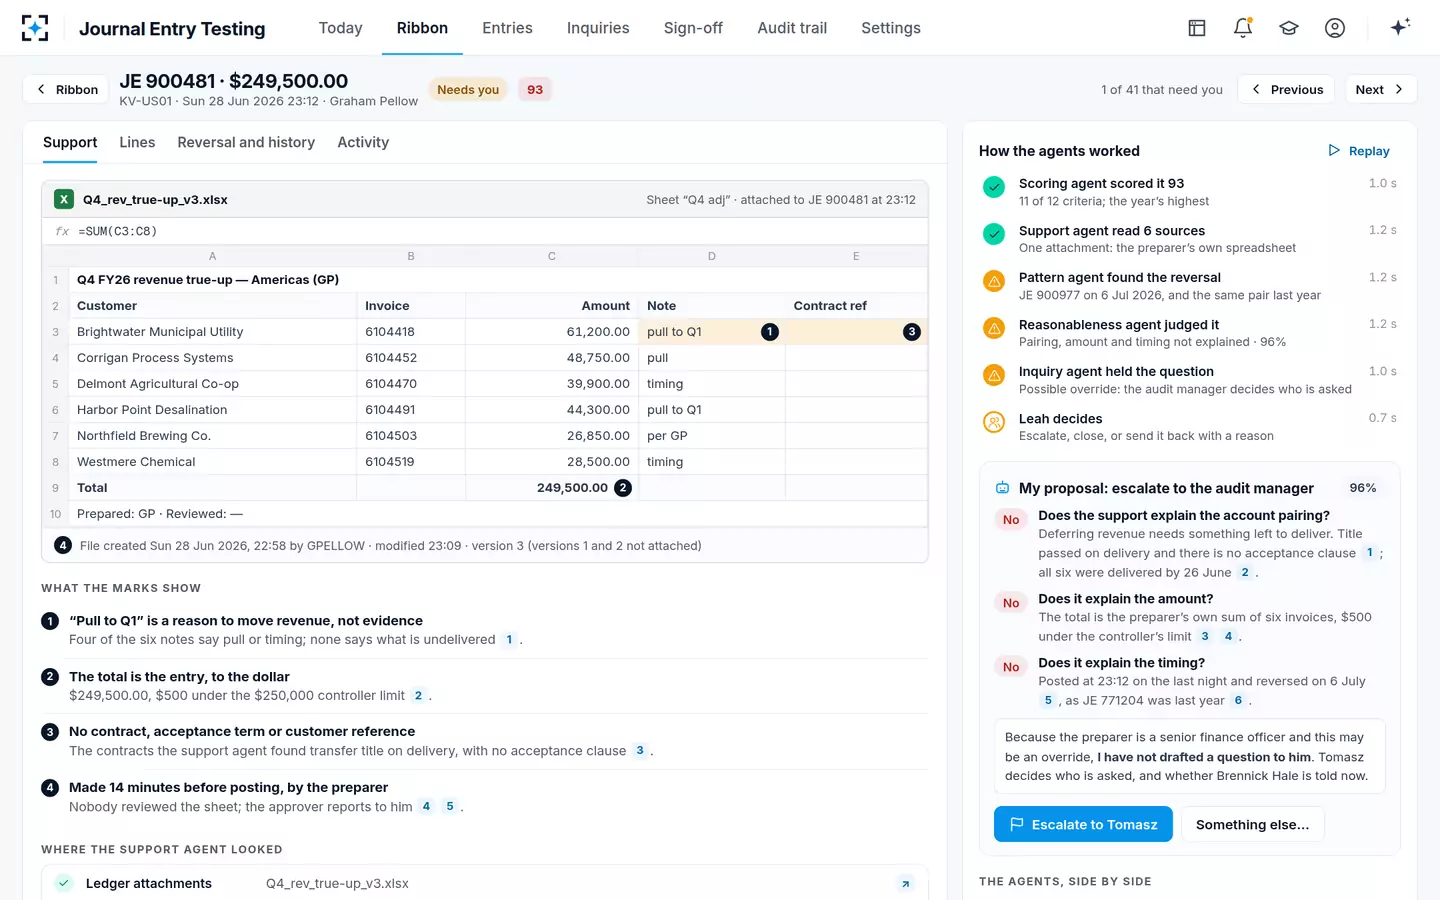Click the warning icon beside Inquiry agent held the question
Viewport: 1440px width, 900px height.
click(x=994, y=375)
